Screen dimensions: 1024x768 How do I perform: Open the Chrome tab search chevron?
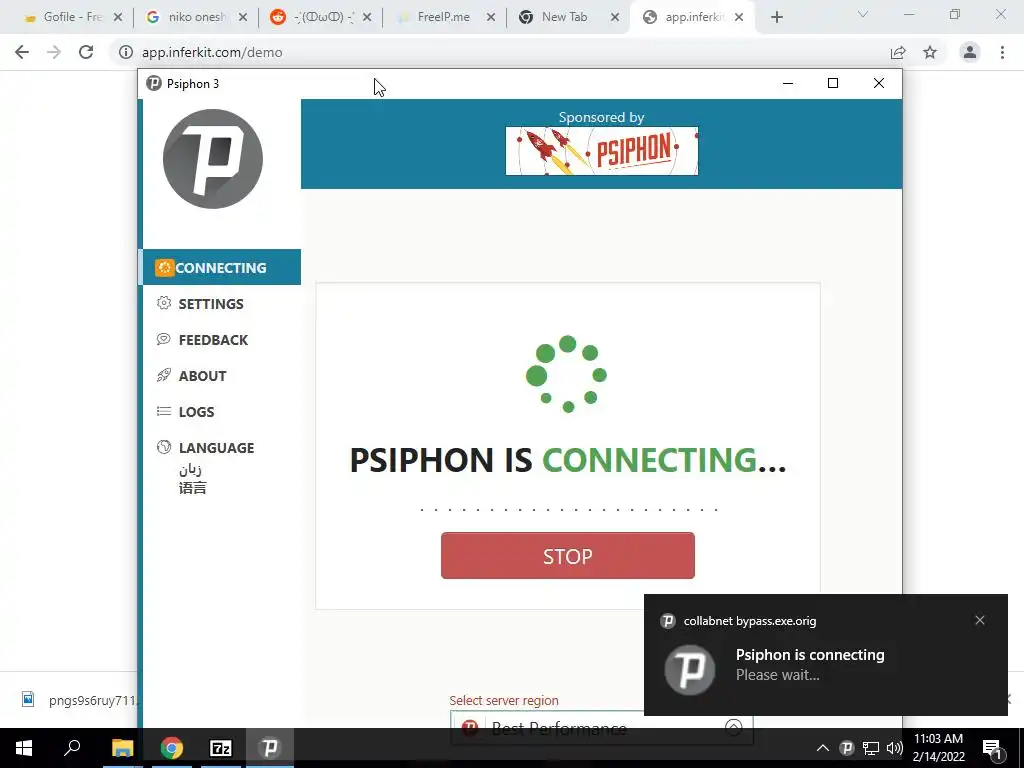[863, 14]
